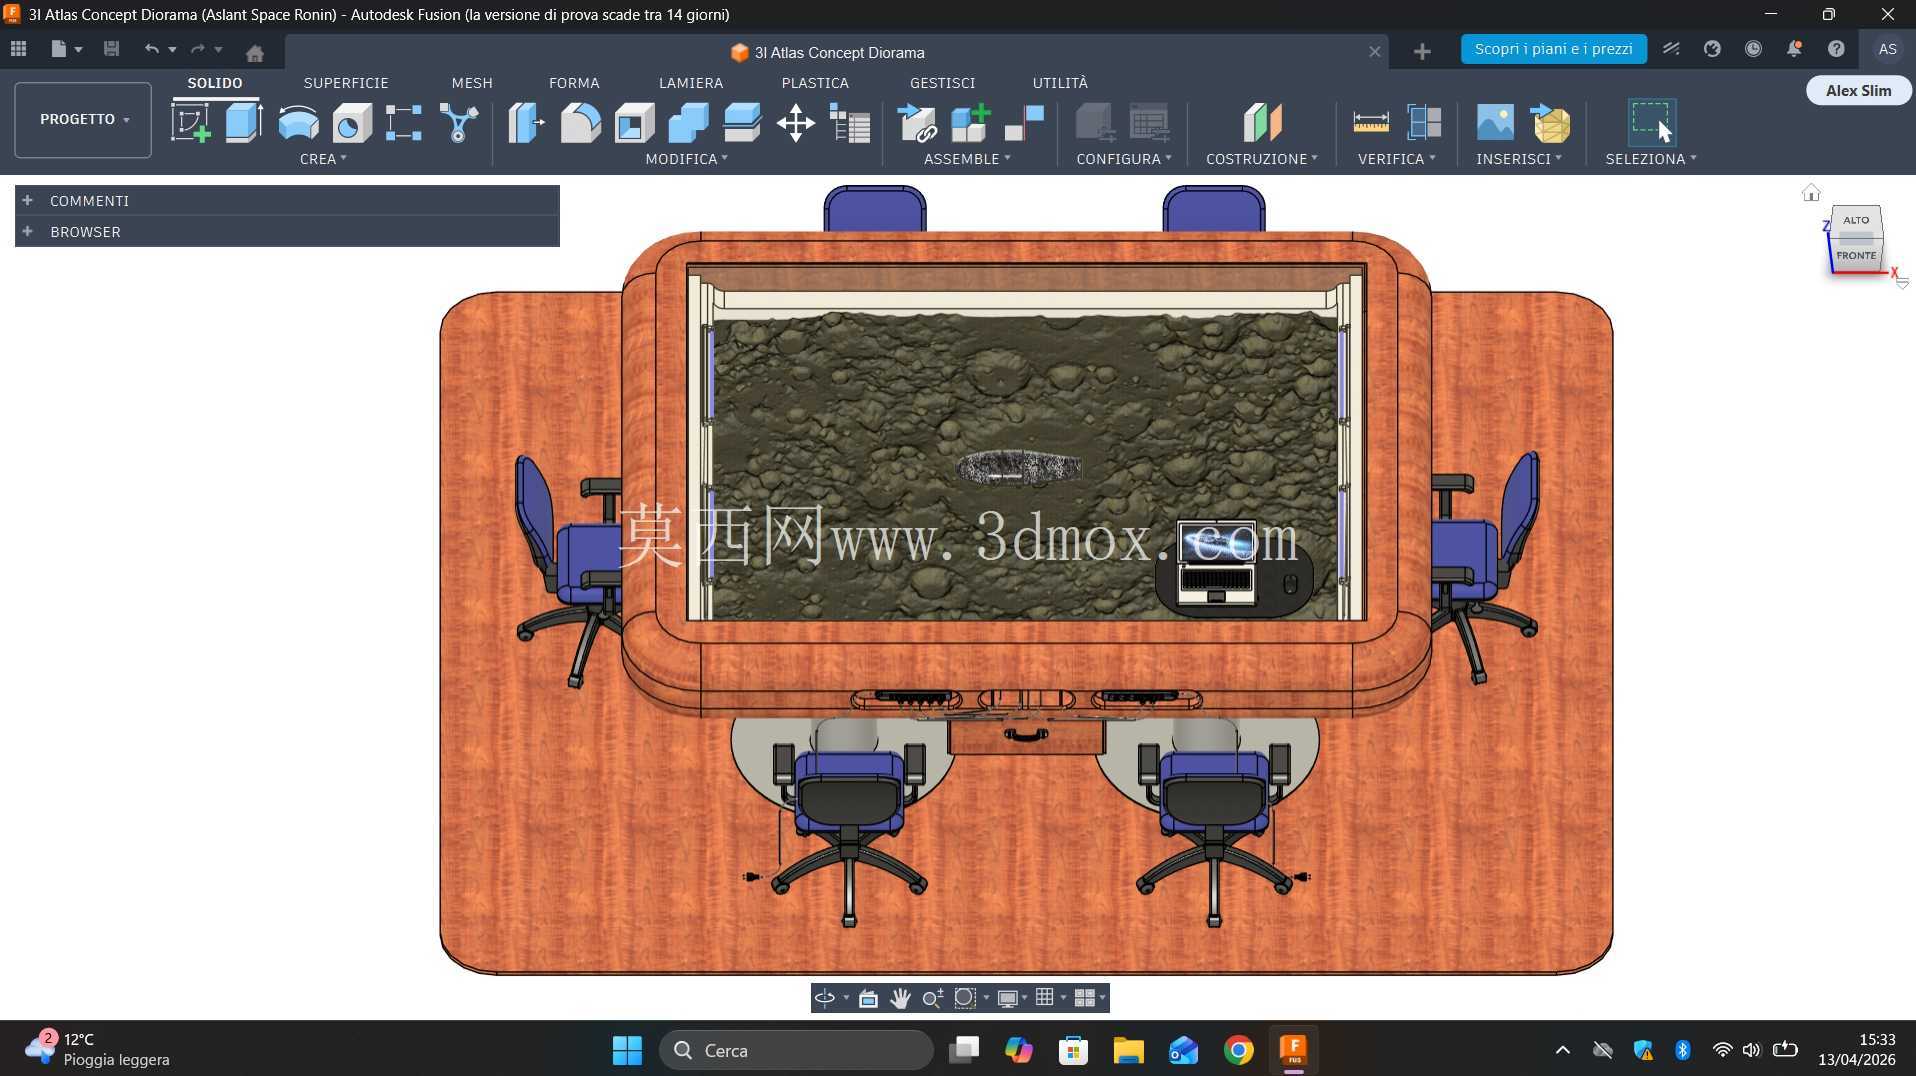
Task: Click the Orbit tool in navigation bar
Action: coord(825,998)
